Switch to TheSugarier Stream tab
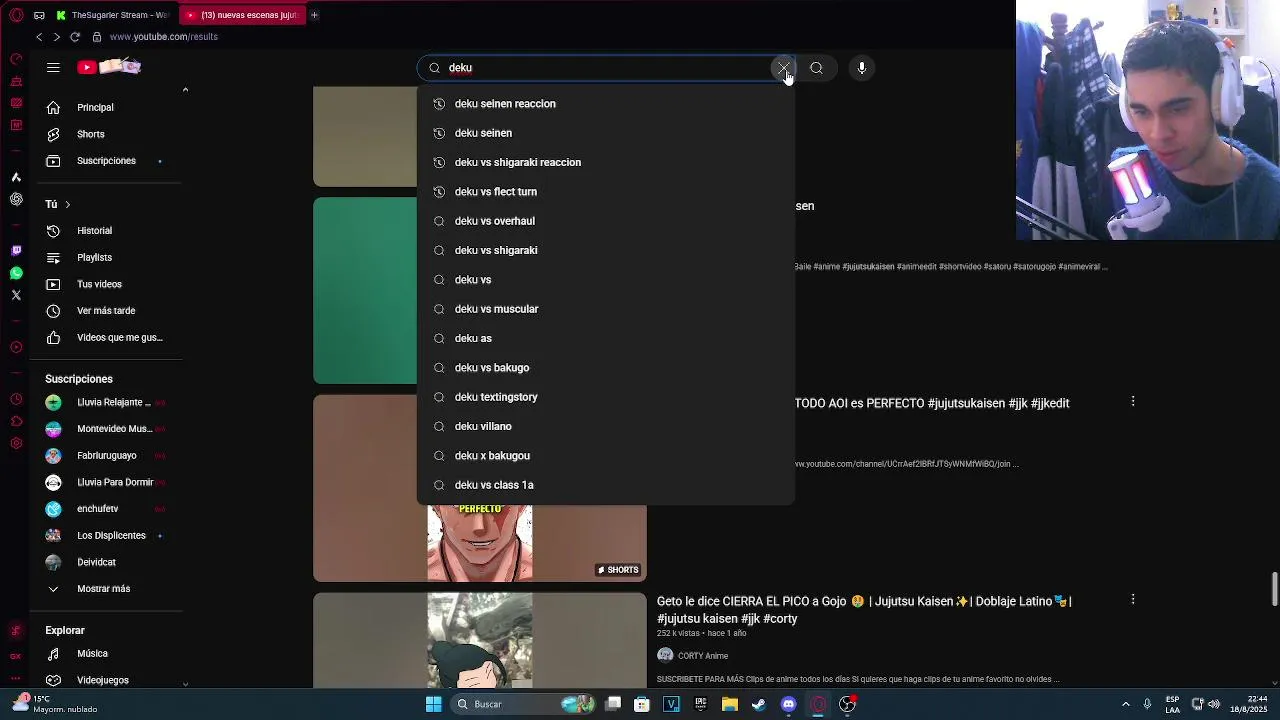 coord(113,15)
